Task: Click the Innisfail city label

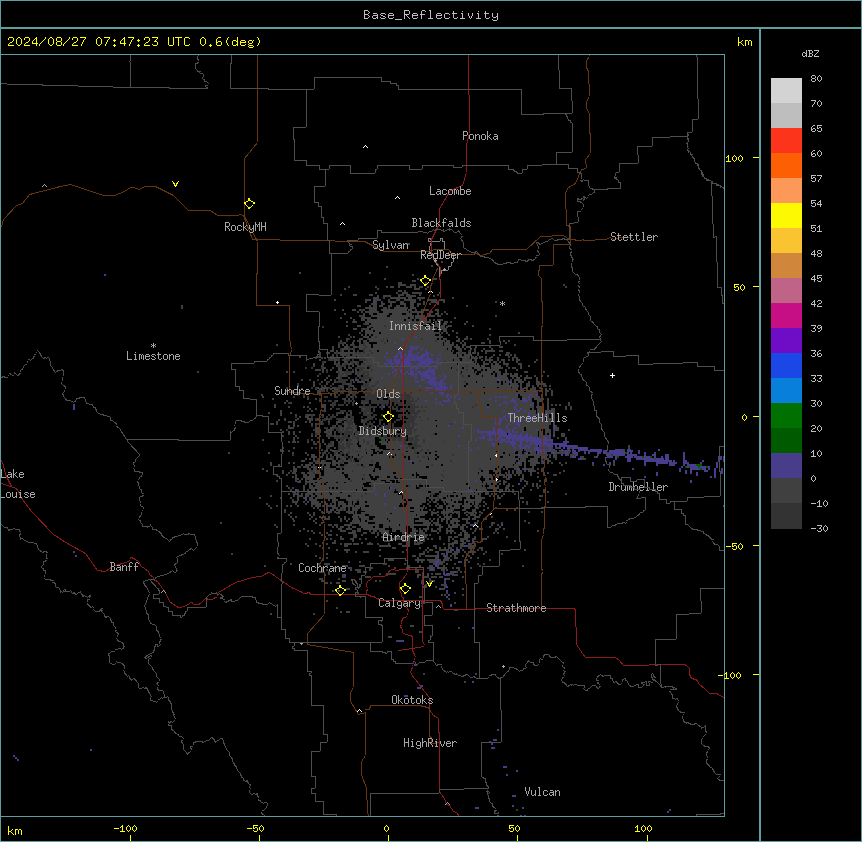Action: 415,326
